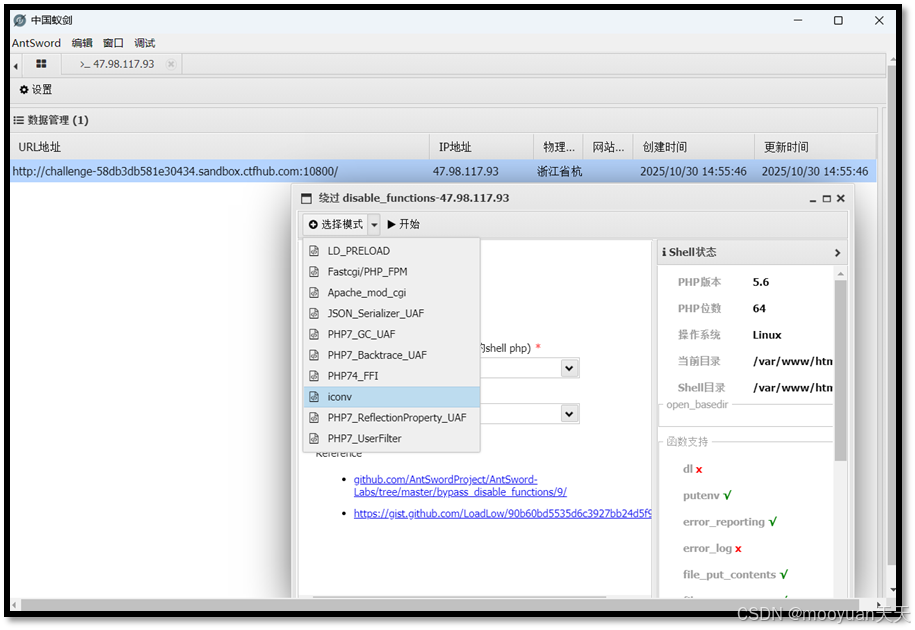Click the main window horizontal scrollbar
Image resolution: width=915 pixels, height=630 pixels.
(x=439, y=605)
